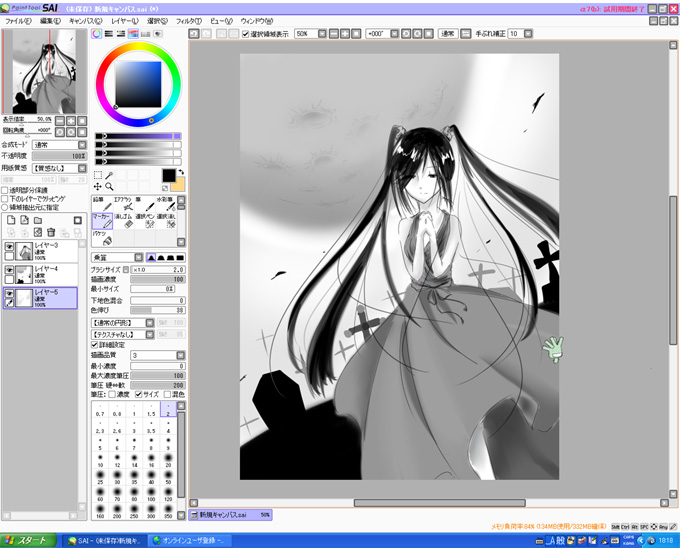Rotate view counterclockwise in navigator

[60, 132]
